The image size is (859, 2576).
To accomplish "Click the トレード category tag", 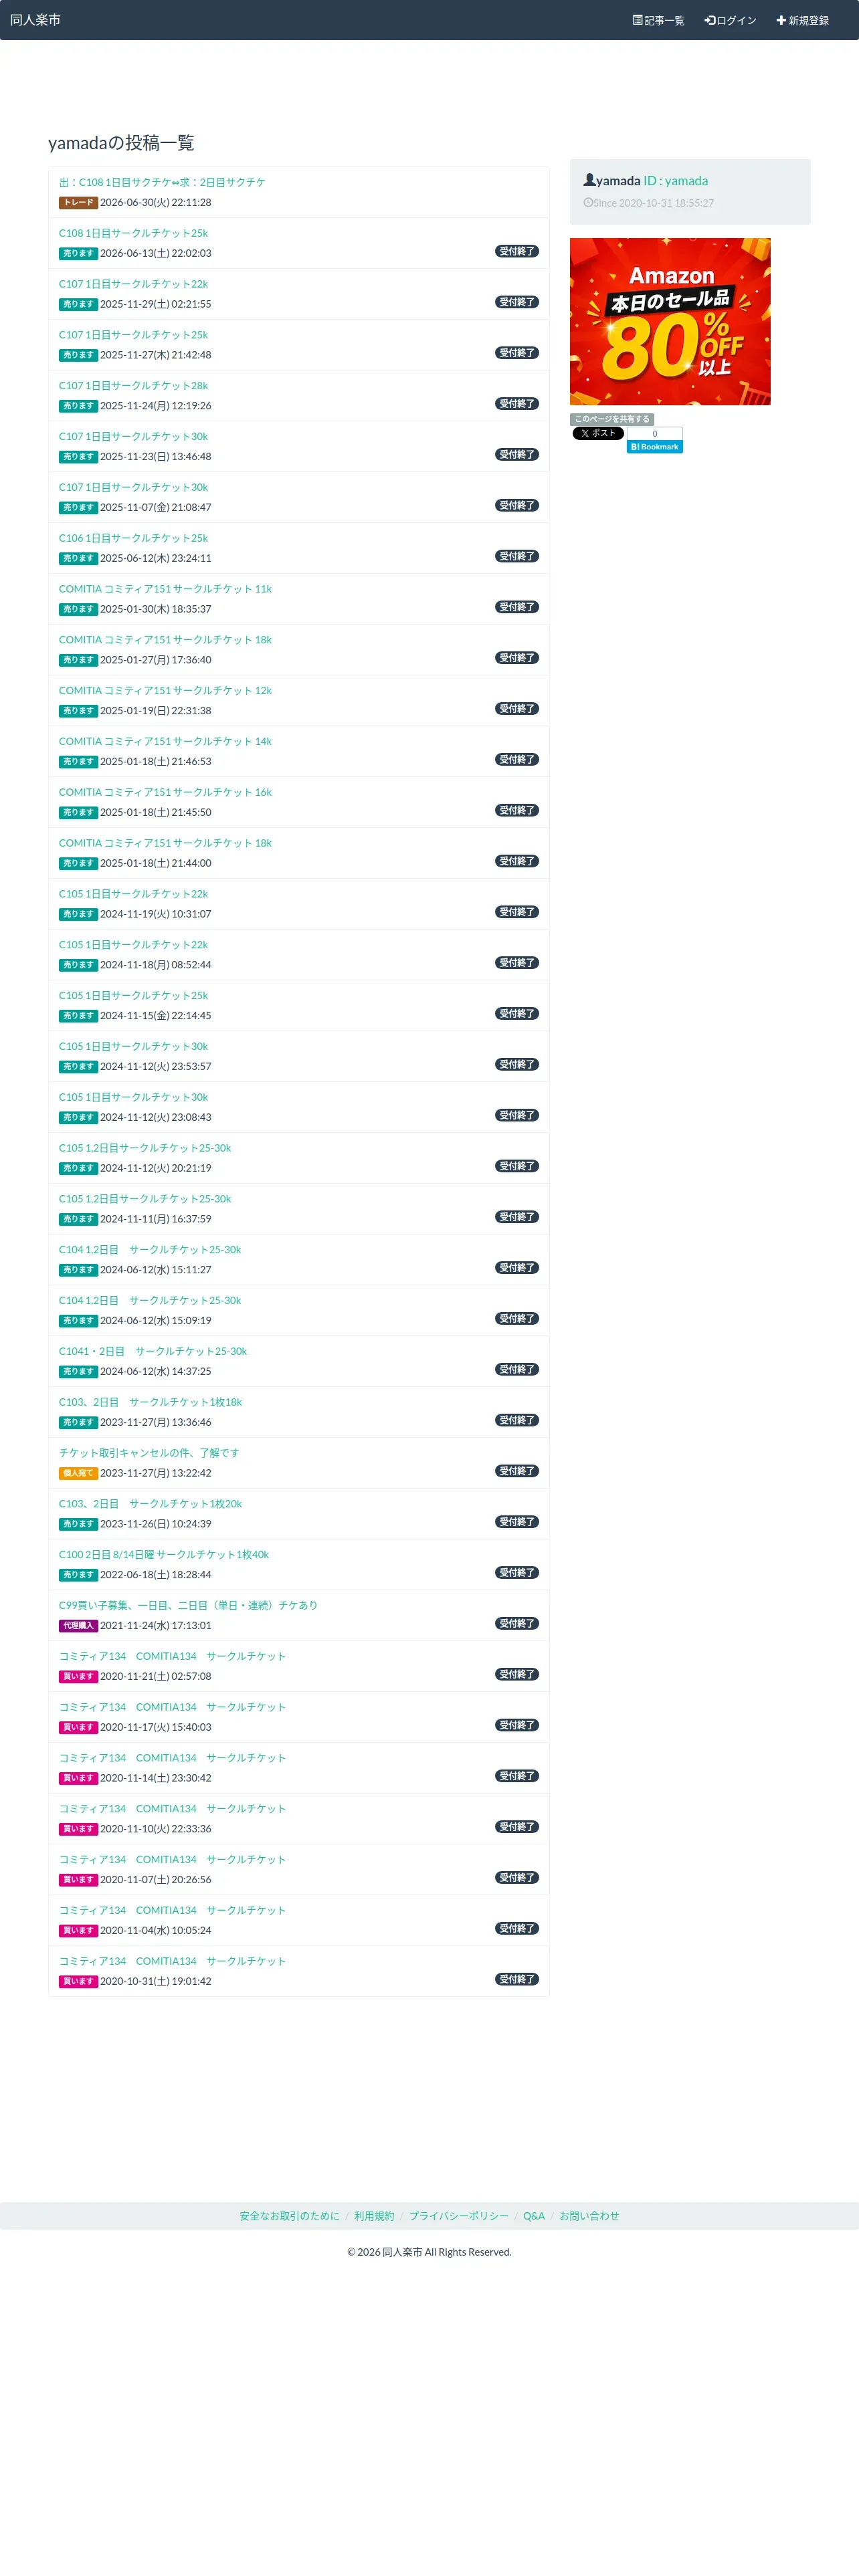I will point(78,202).
